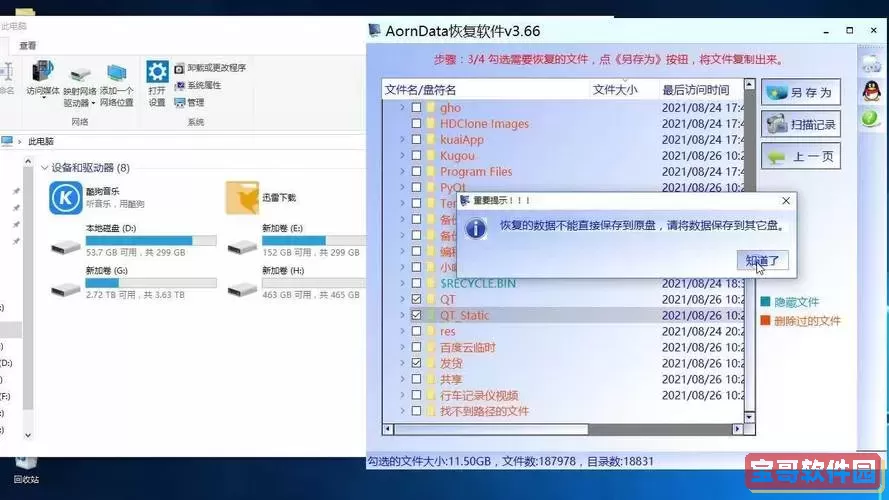The image size is (889, 500).
Task: Click Explorer sidebar scroll up arrow
Action: click(x=28, y=162)
